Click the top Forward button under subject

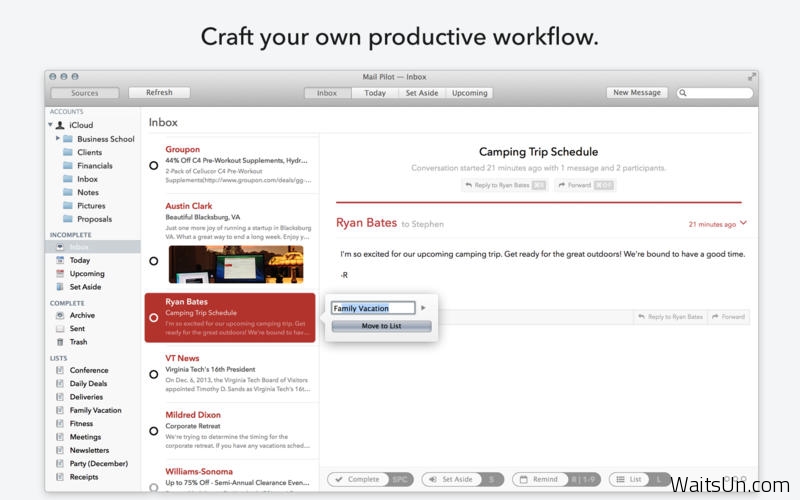tap(585, 185)
